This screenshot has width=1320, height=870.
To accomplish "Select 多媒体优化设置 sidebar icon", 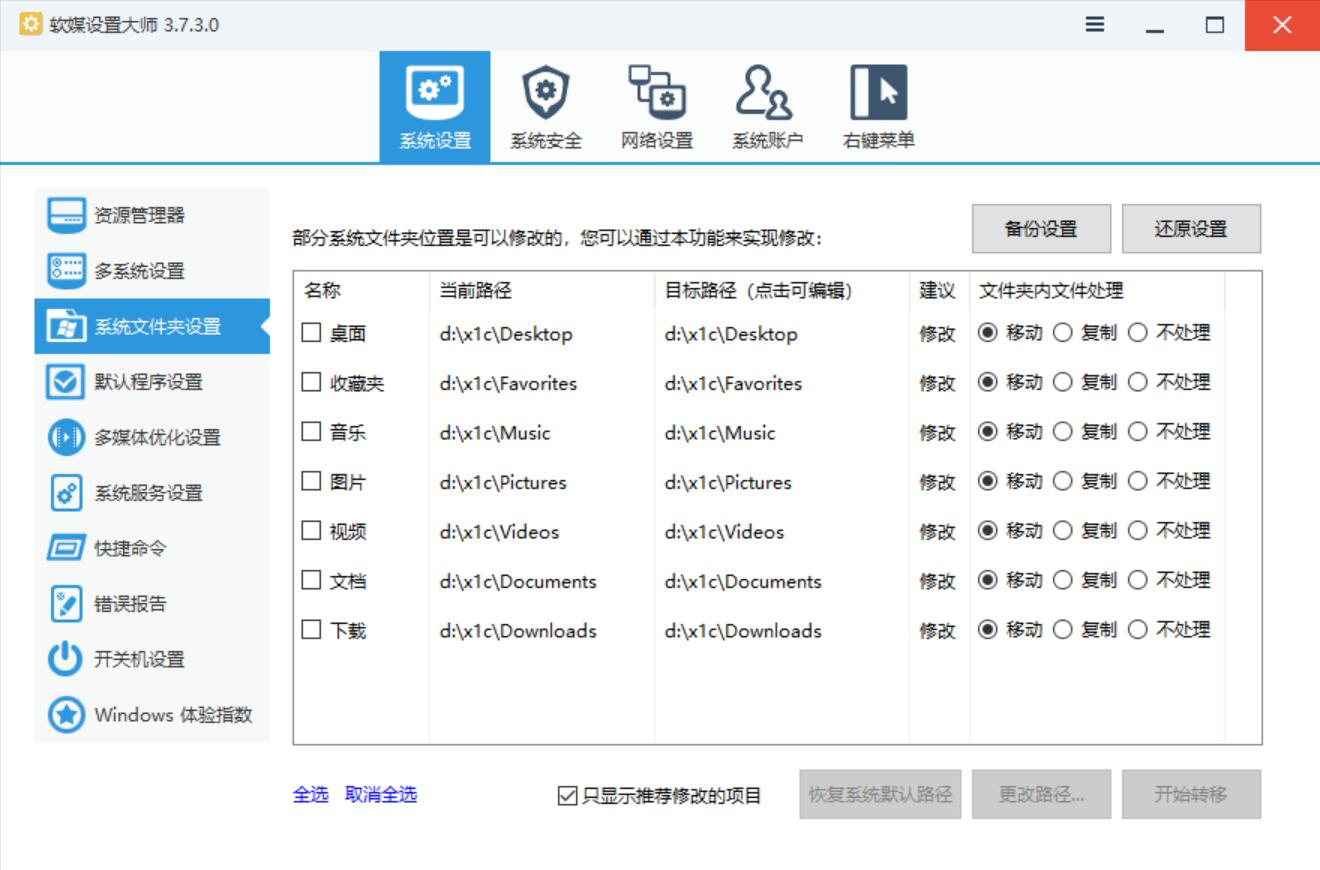I will click(67, 438).
